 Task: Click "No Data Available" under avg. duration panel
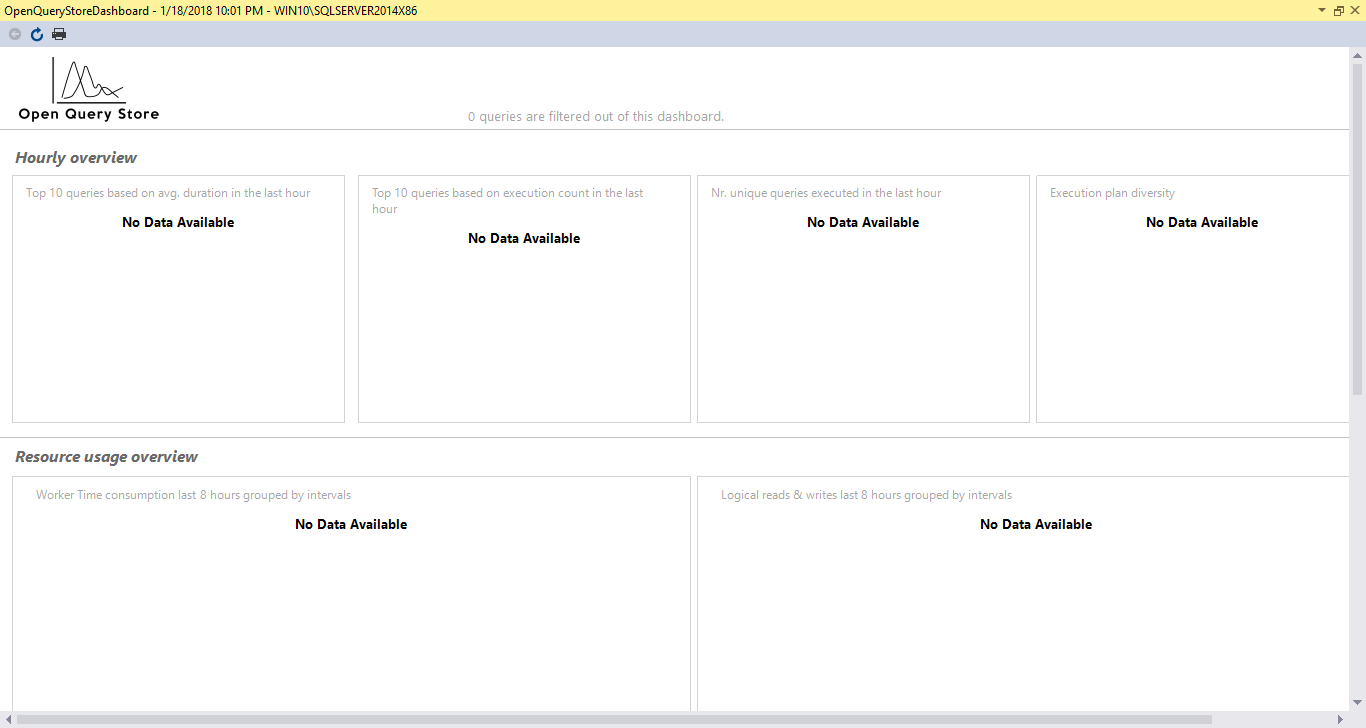178,222
